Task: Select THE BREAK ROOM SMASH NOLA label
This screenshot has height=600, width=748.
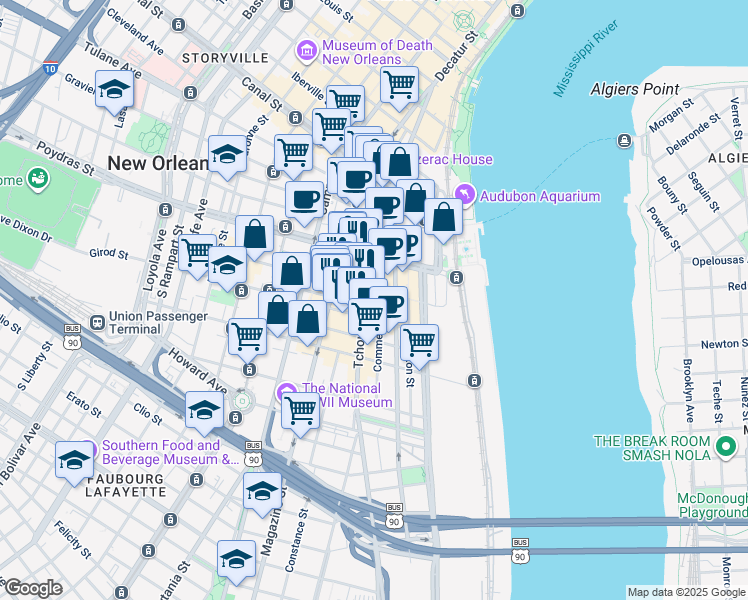Action: coord(652,448)
